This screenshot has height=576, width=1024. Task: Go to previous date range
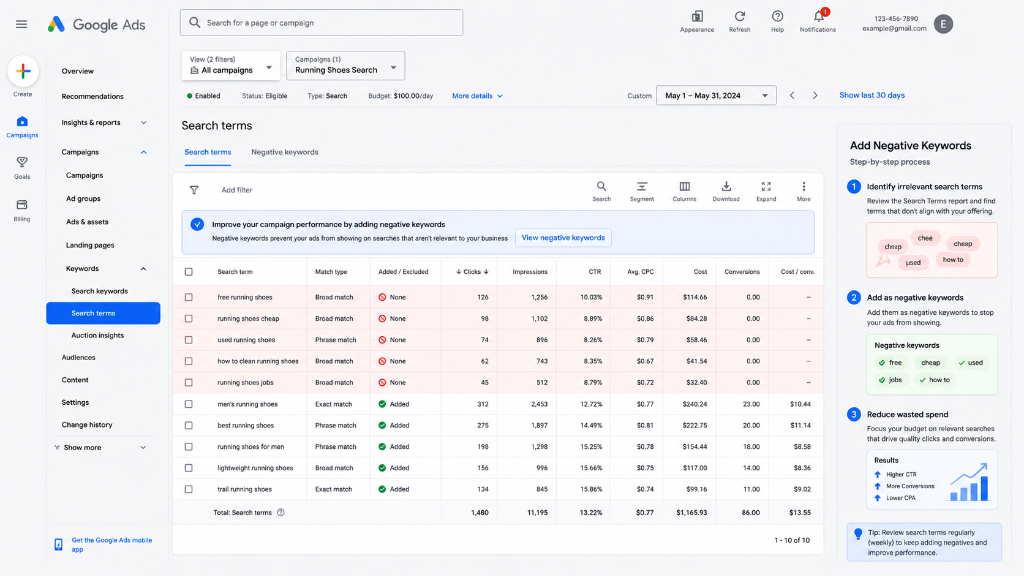coord(792,95)
